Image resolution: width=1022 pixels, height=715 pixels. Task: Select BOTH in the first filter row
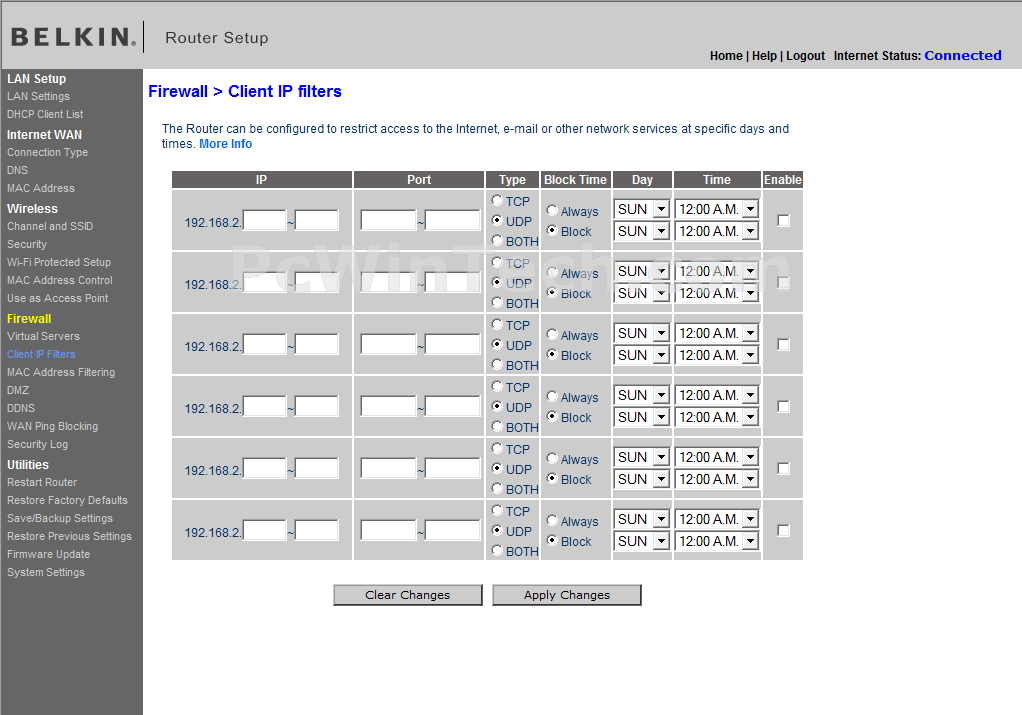[x=497, y=241]
